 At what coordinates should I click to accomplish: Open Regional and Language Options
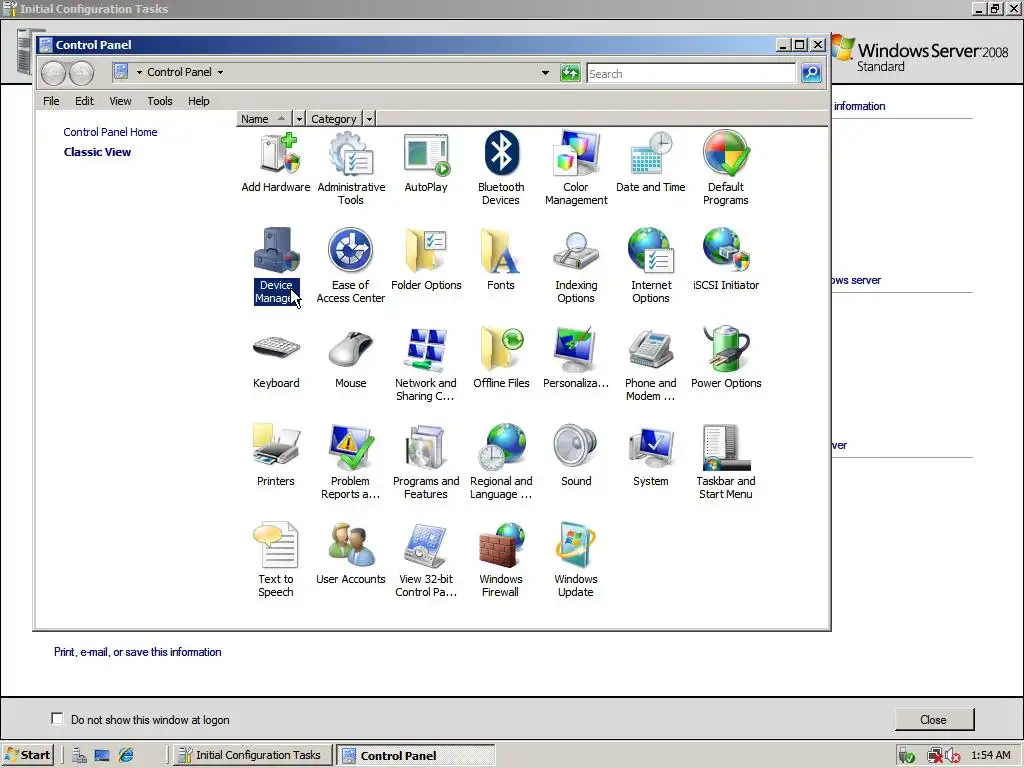(x=501, y=462)
